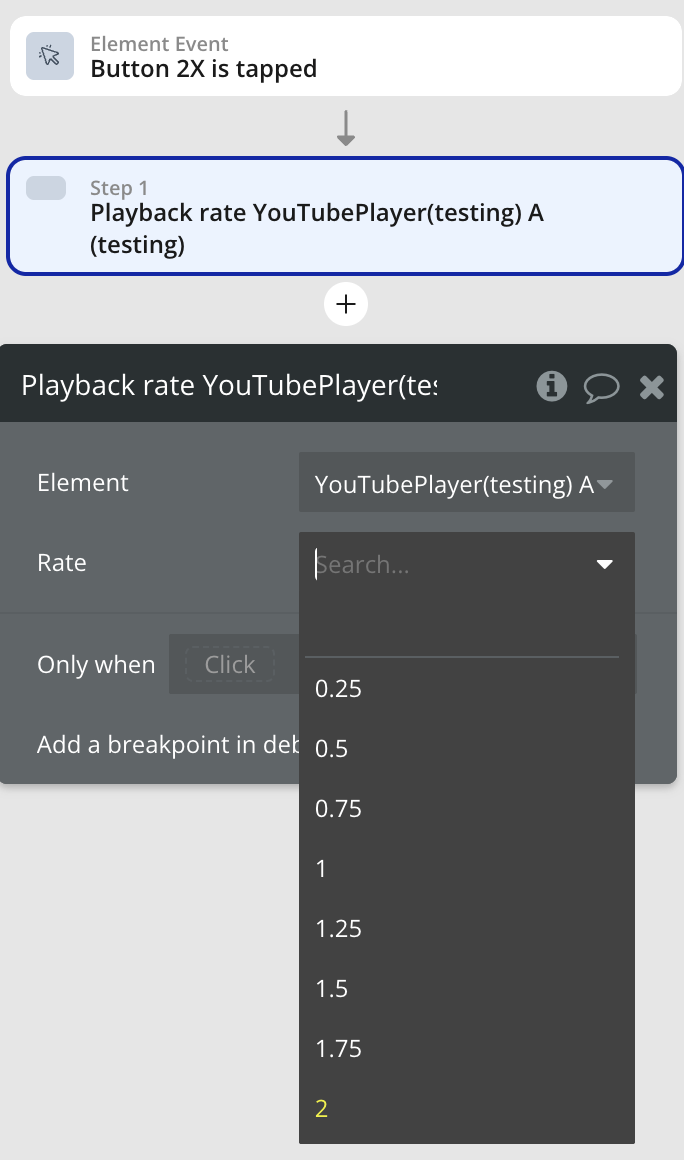Viewport: 684px width, 1160px height.
Task: Click the info icon in panel header
Action: [551, 386]
